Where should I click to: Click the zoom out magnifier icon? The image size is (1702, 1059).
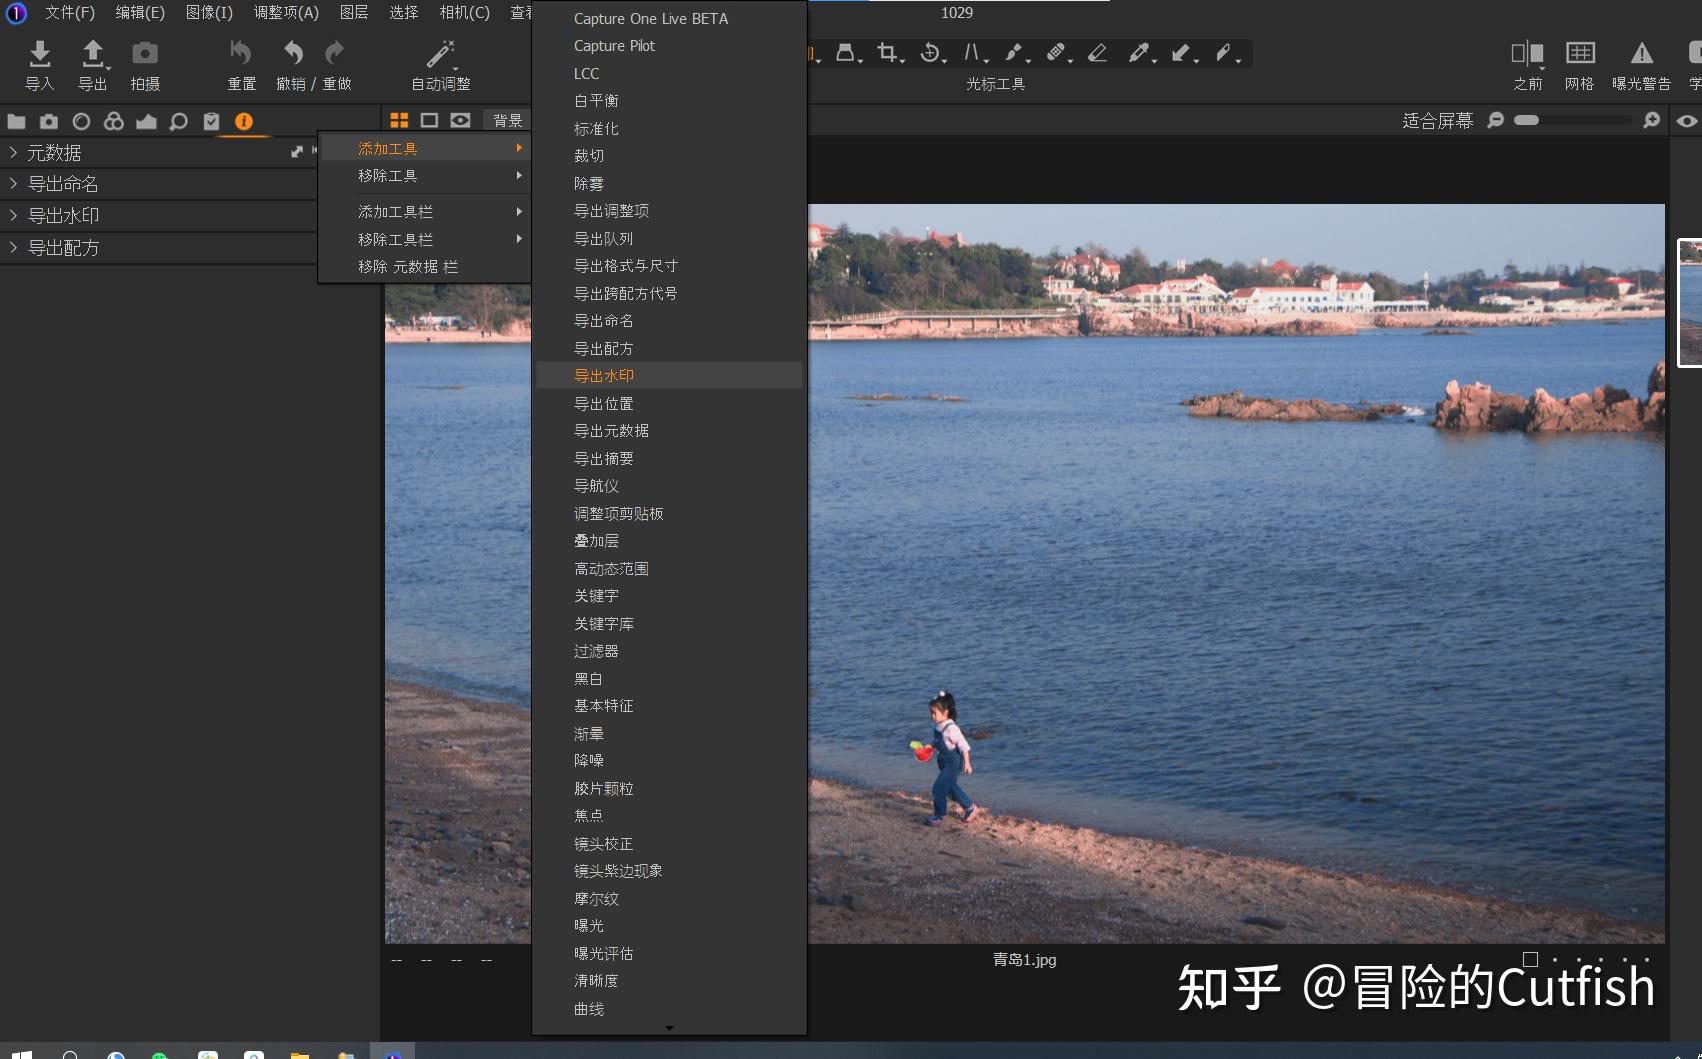pos(1496,120)
